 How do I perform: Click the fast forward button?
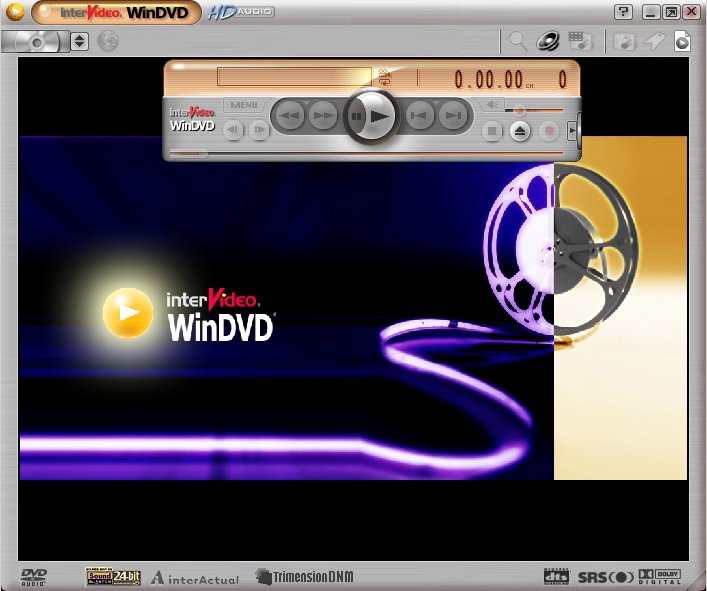(323, 115)
